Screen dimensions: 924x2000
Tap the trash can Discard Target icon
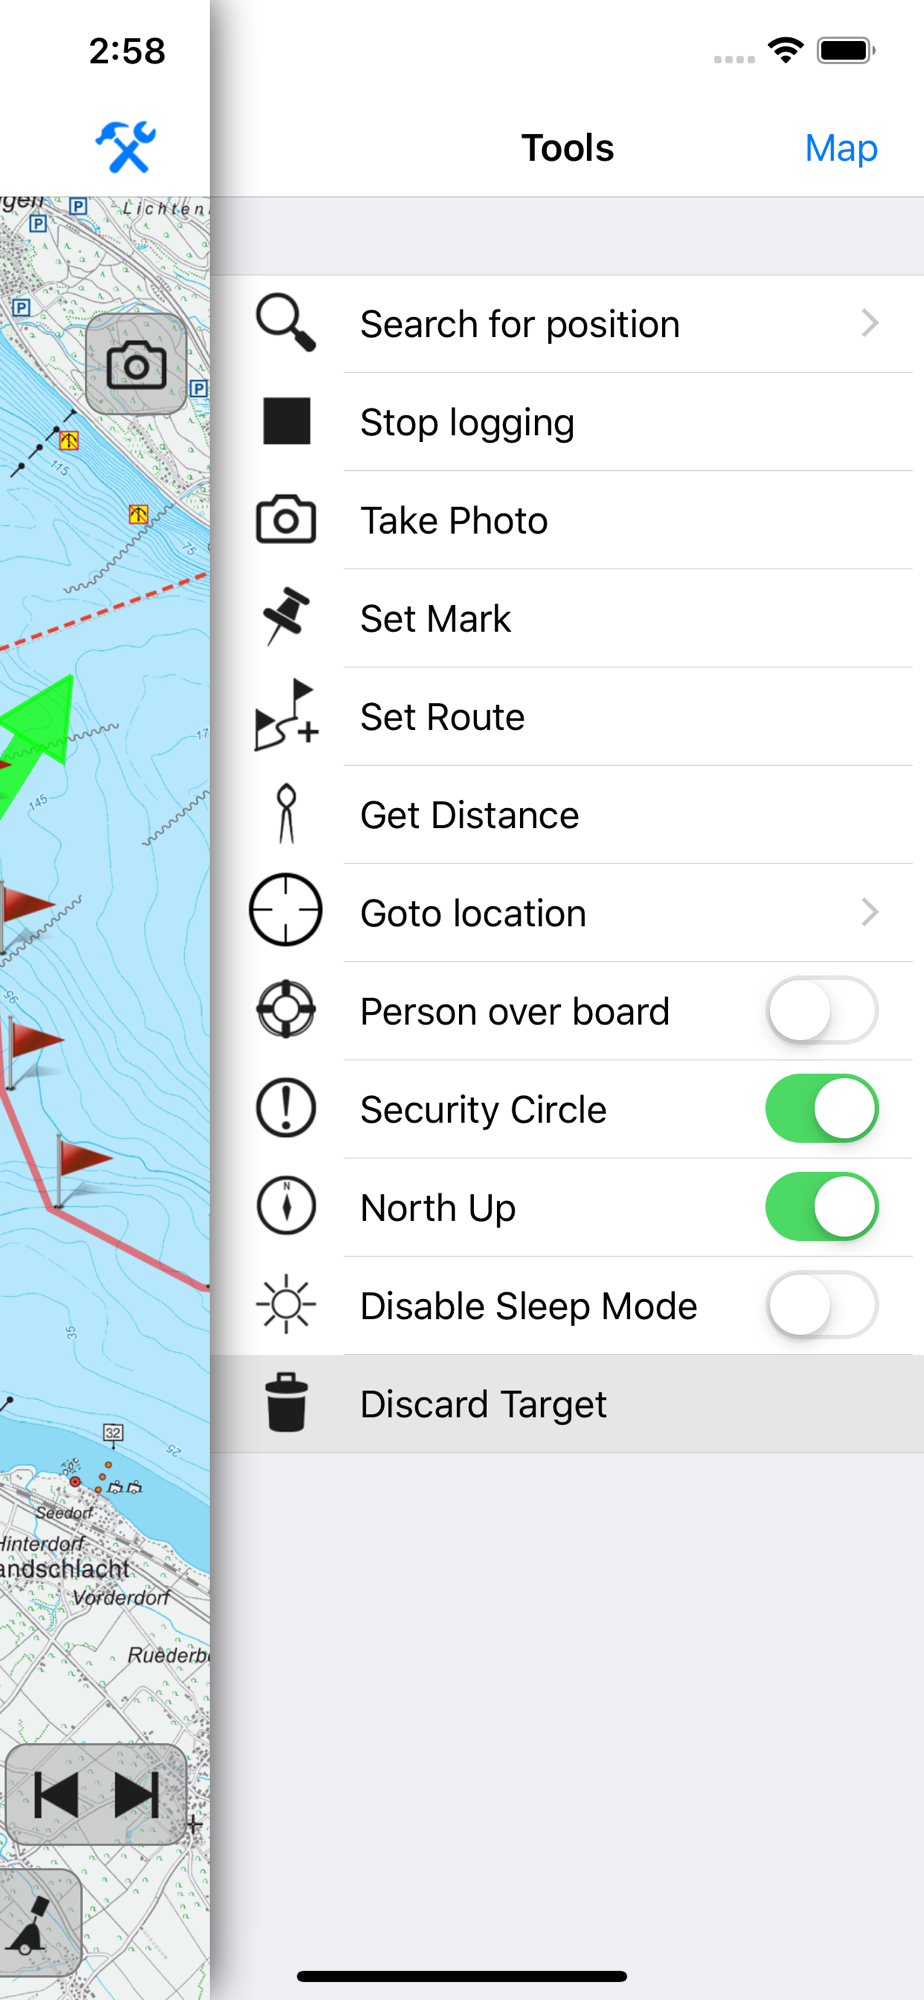pos(286,1402)
